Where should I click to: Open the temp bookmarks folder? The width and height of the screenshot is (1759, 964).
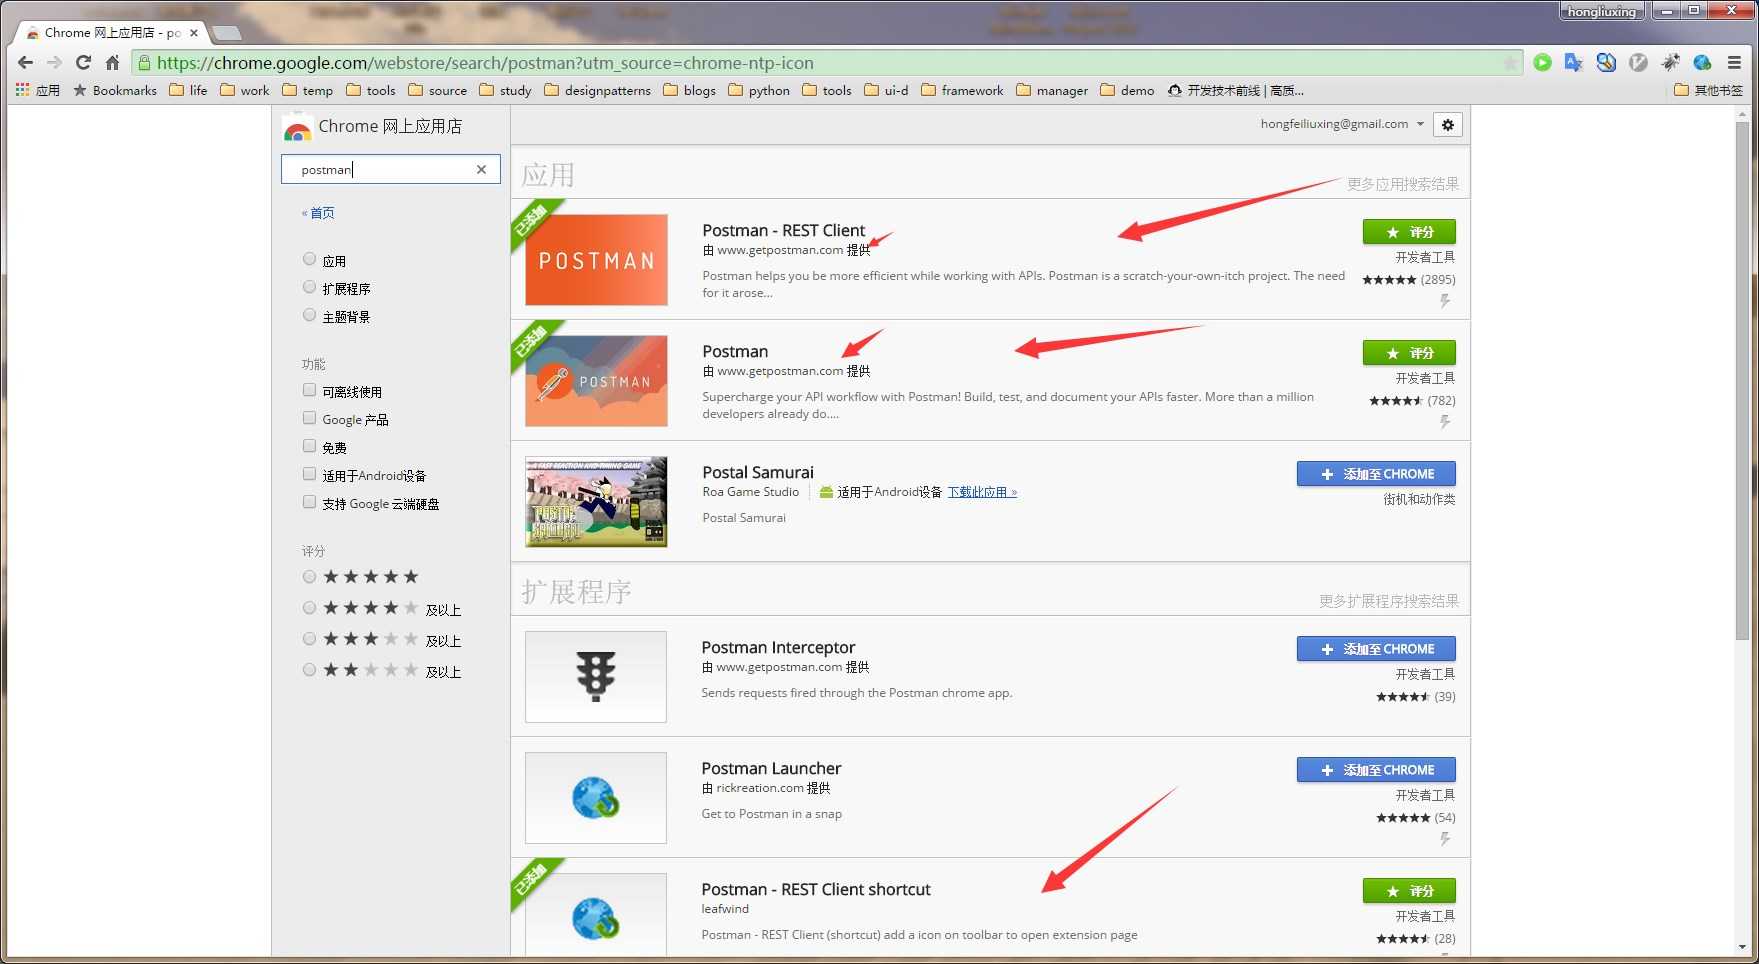point(308,90)
